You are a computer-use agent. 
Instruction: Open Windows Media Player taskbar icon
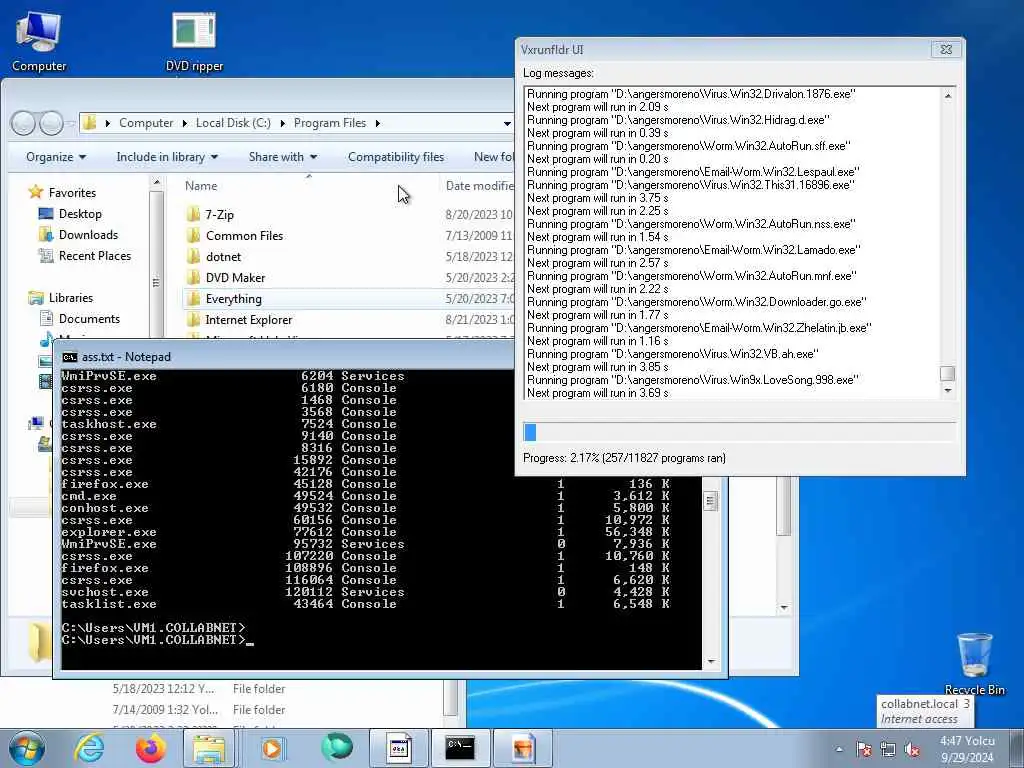coord(272,748)
